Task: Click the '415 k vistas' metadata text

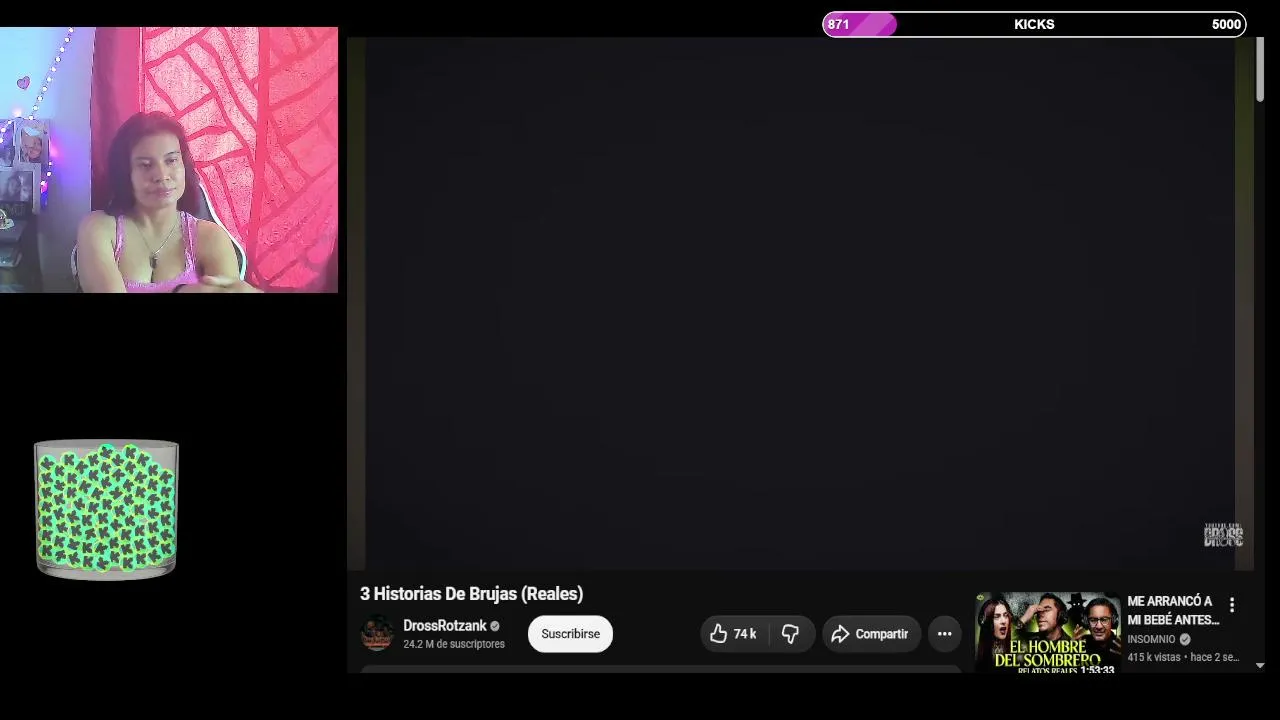Action: coord(1155,657)
